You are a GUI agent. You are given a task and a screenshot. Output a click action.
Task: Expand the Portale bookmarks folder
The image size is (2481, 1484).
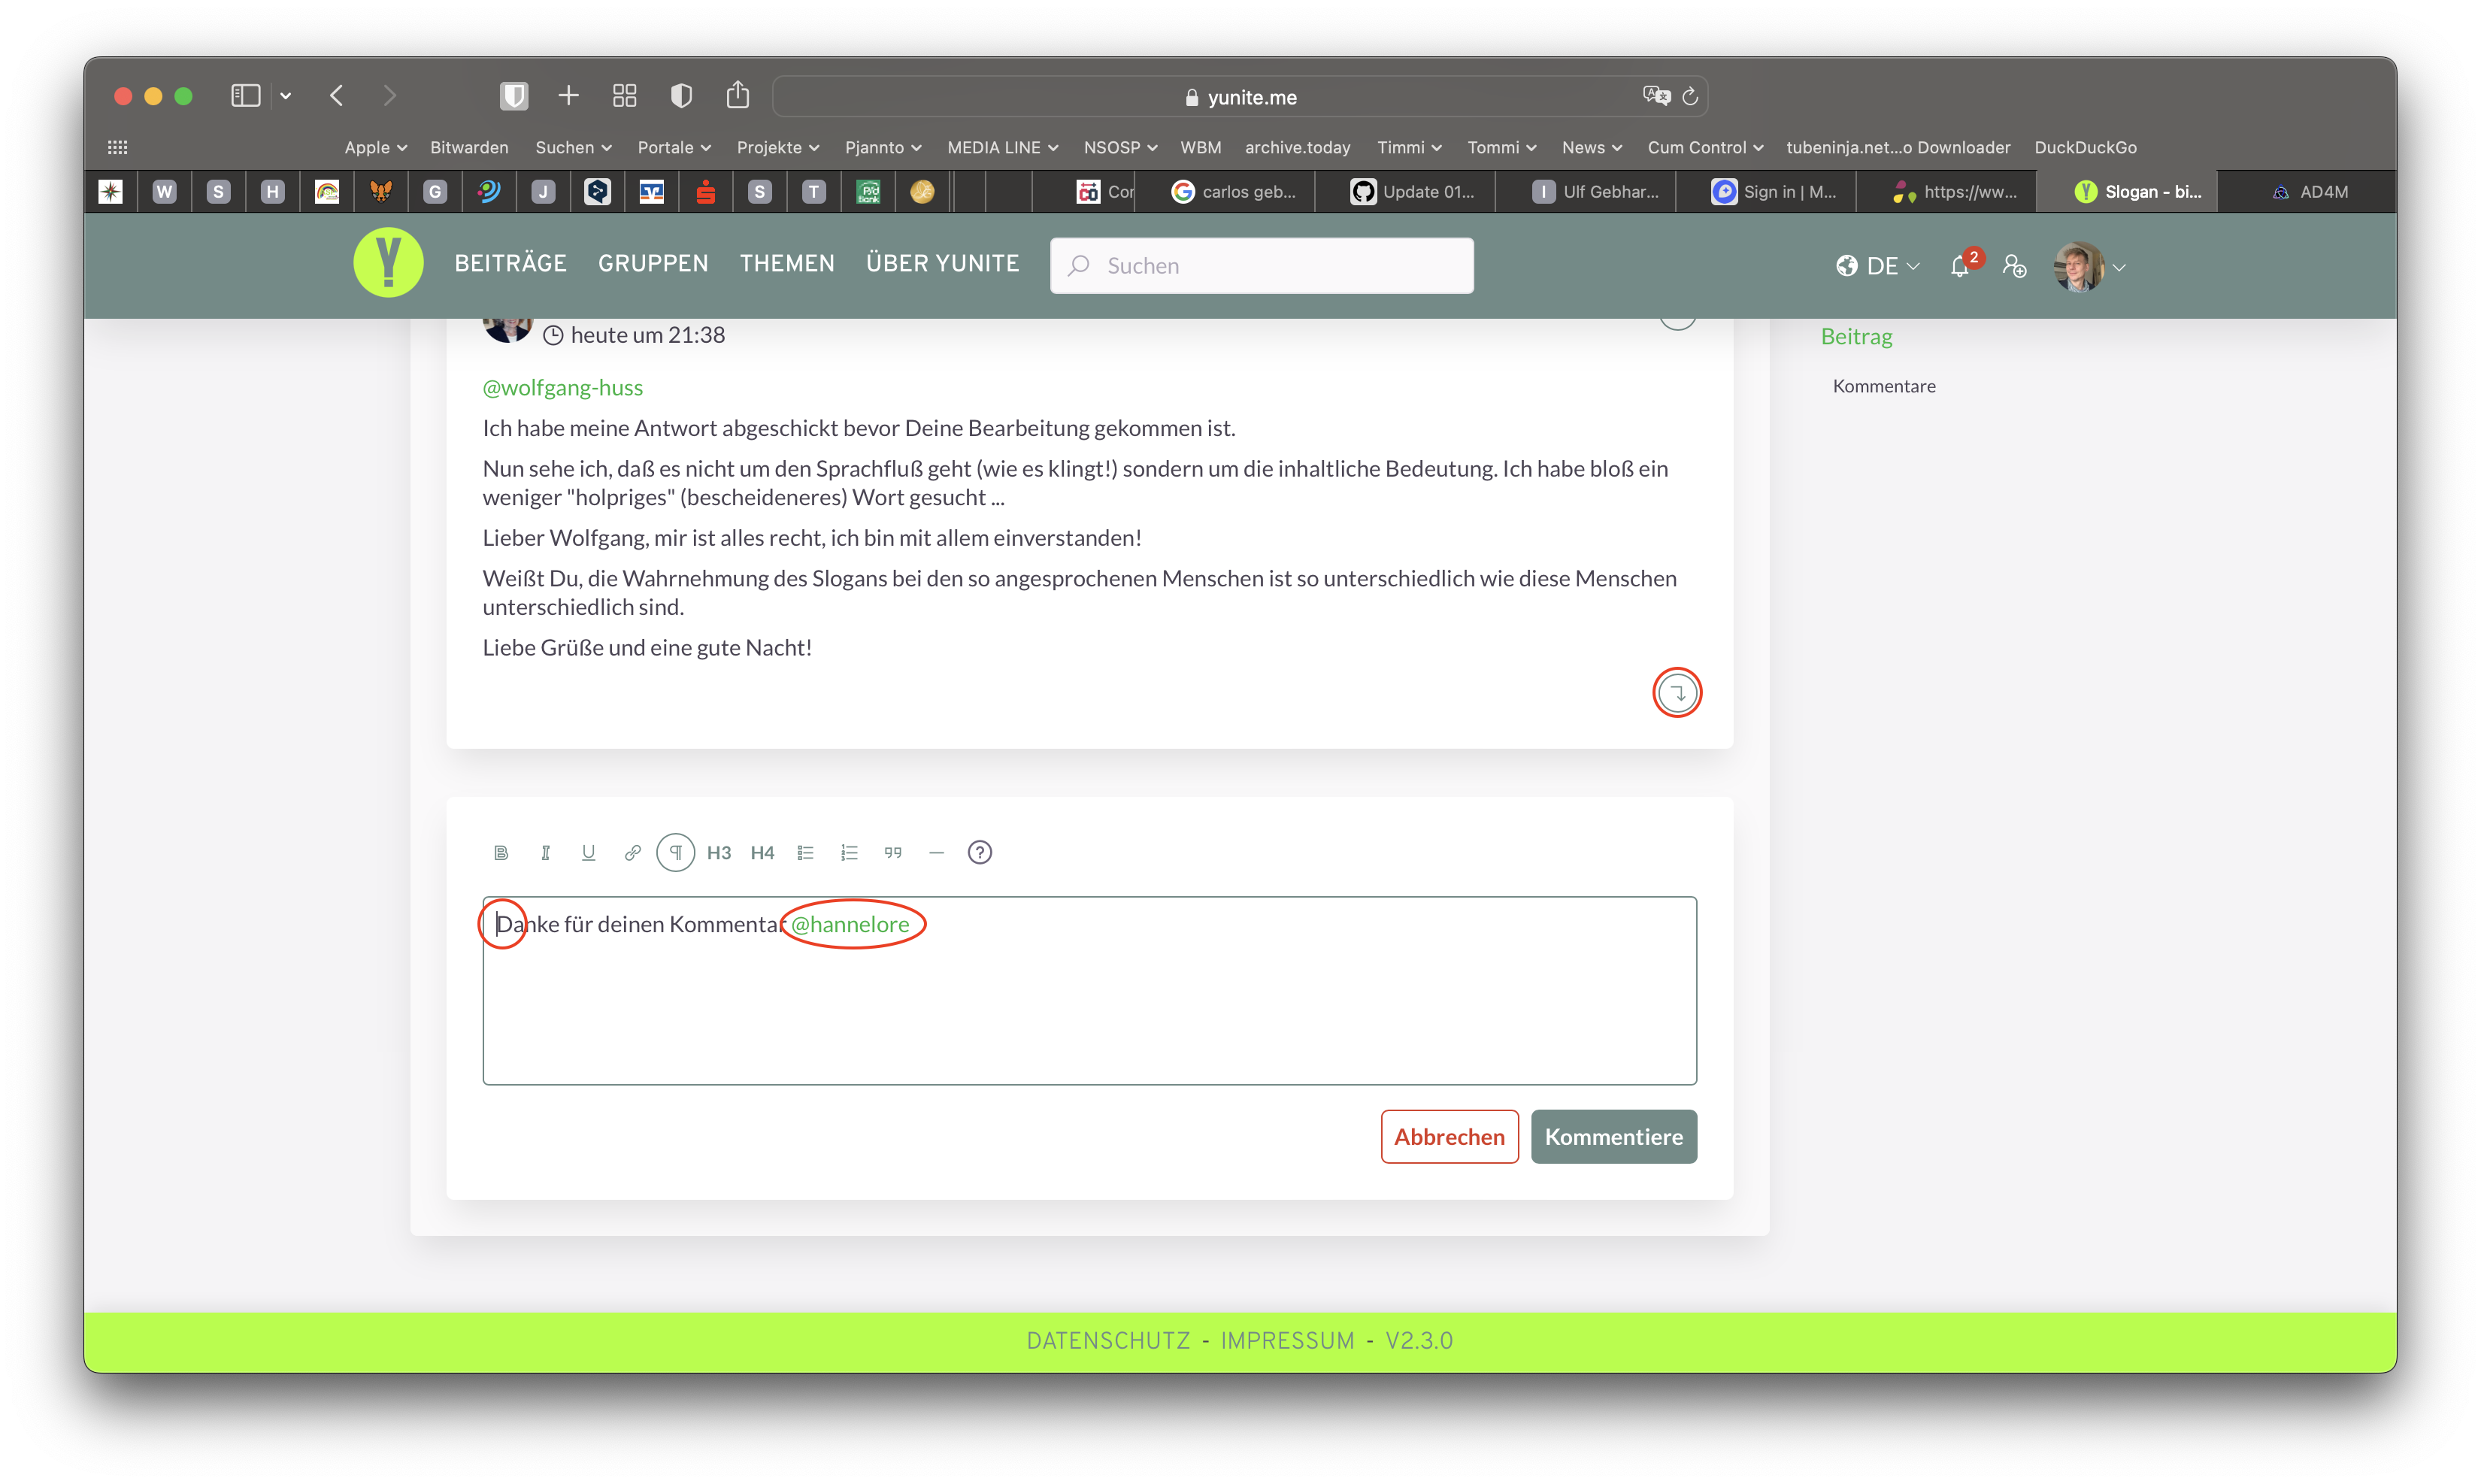[x=674, y=147]
